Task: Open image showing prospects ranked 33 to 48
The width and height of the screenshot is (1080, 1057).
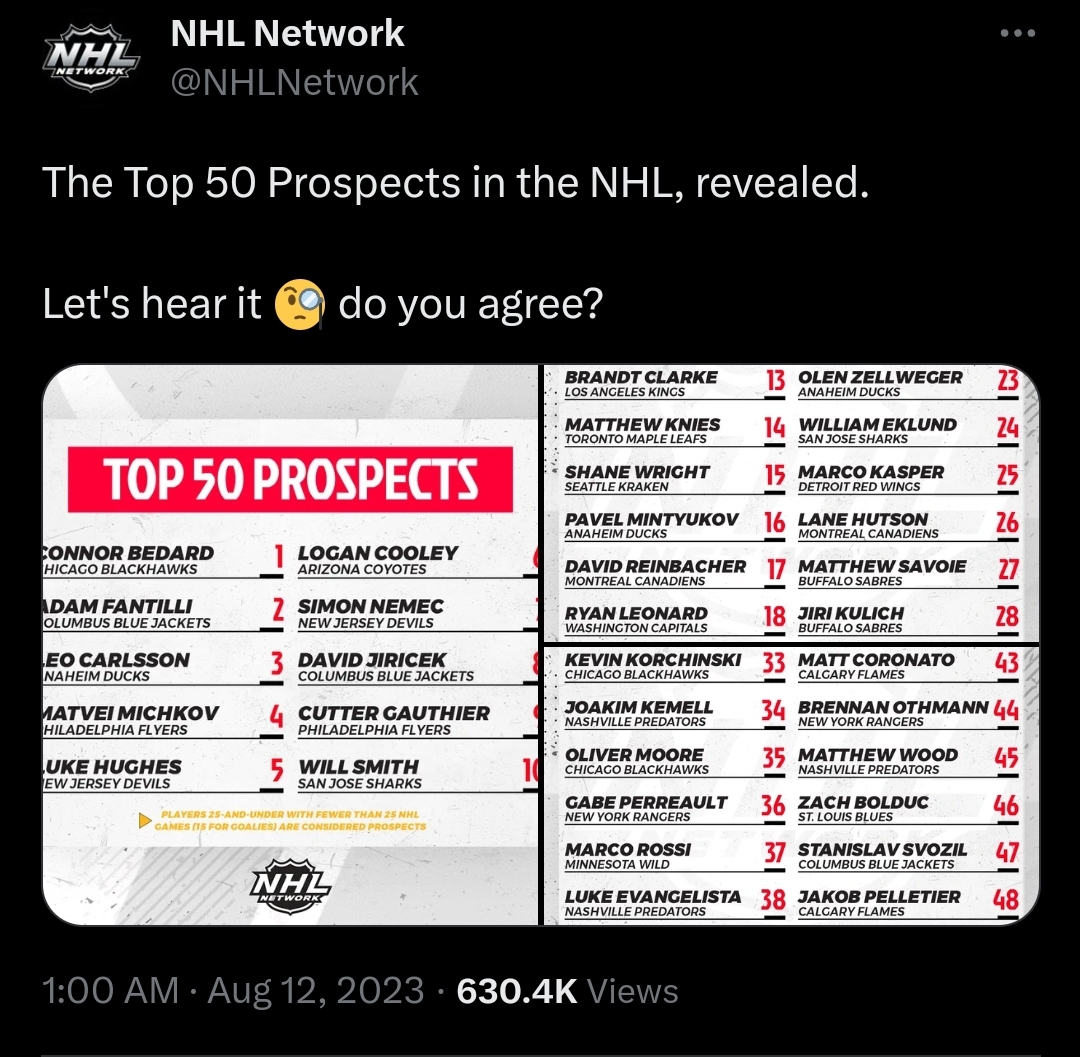Action: coord(790,785)
